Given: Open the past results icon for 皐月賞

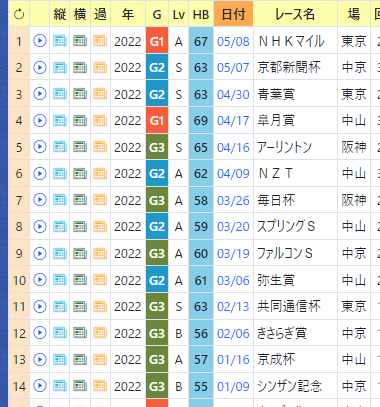Looking at the screenshot, I should click(100, 120).
